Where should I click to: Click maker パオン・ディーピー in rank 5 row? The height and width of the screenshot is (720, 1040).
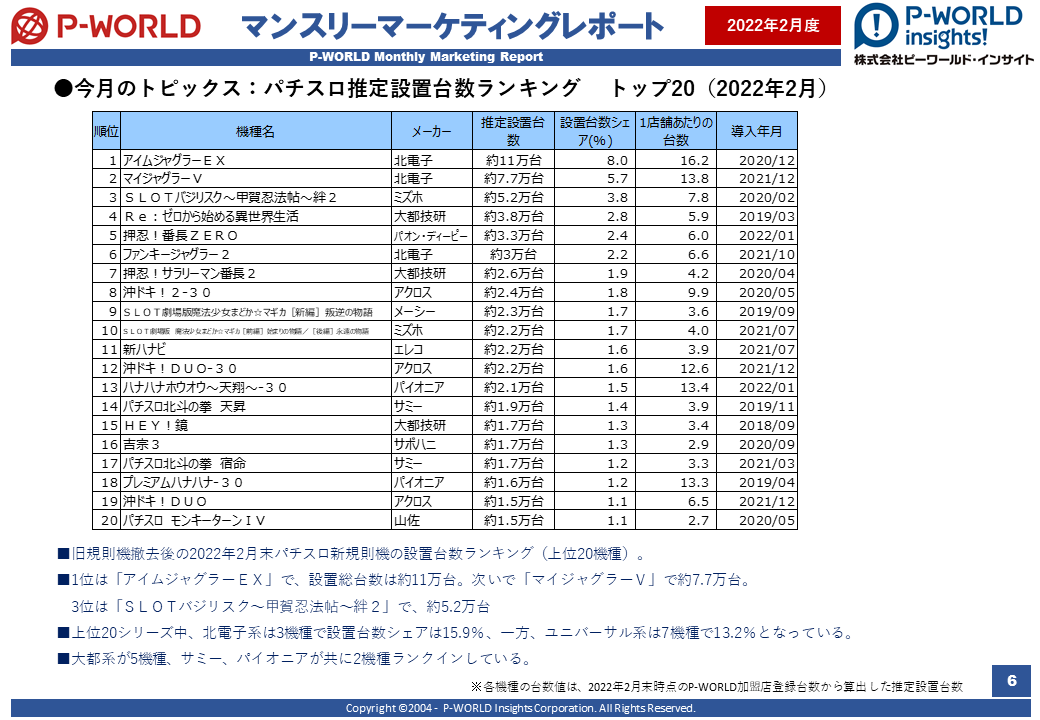(x=431, y=236)
